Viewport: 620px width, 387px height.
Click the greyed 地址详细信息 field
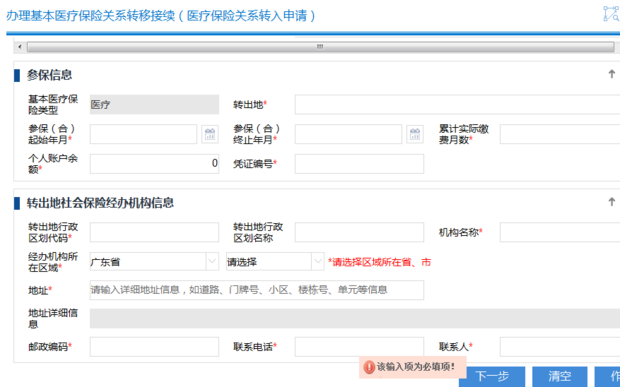tap(355, 319)
